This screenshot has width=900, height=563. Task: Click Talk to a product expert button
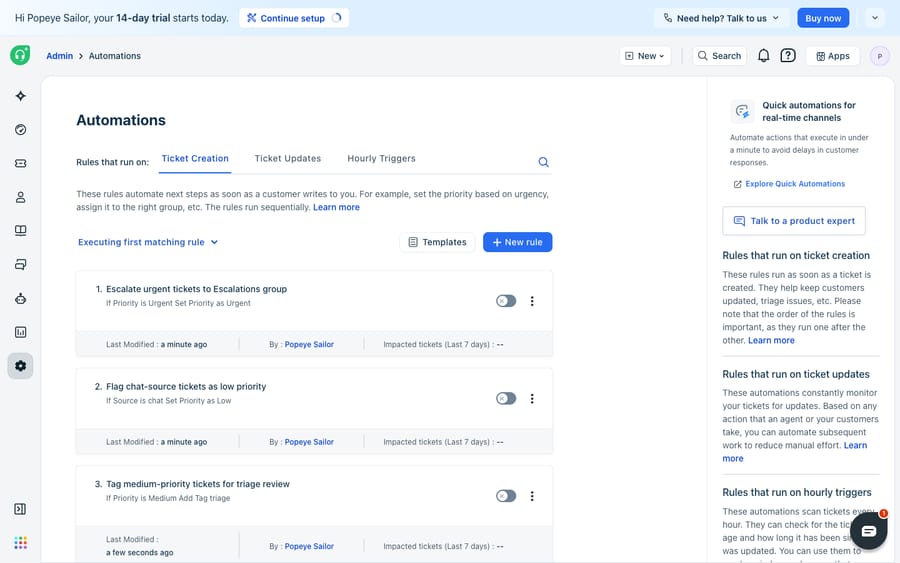point(794,221)
